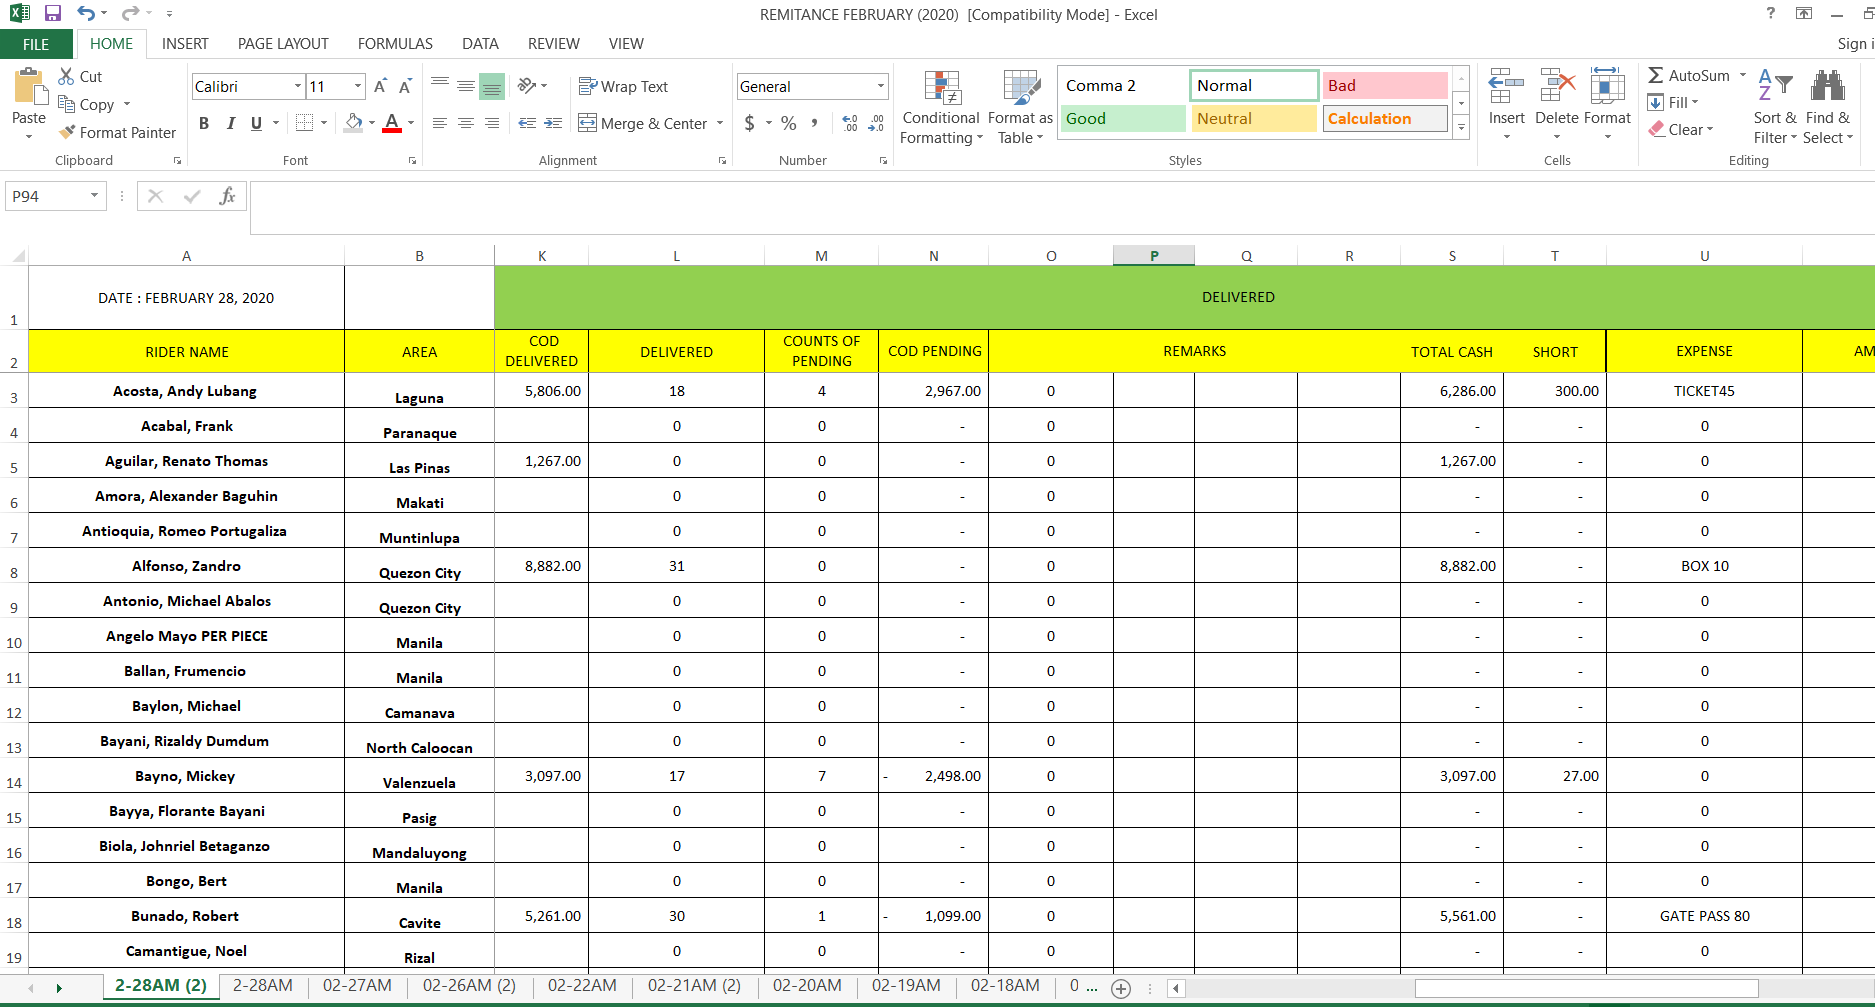Open Sort & Filter options
Viewport: 1875px width, 1007px height.
[1775, 108]
